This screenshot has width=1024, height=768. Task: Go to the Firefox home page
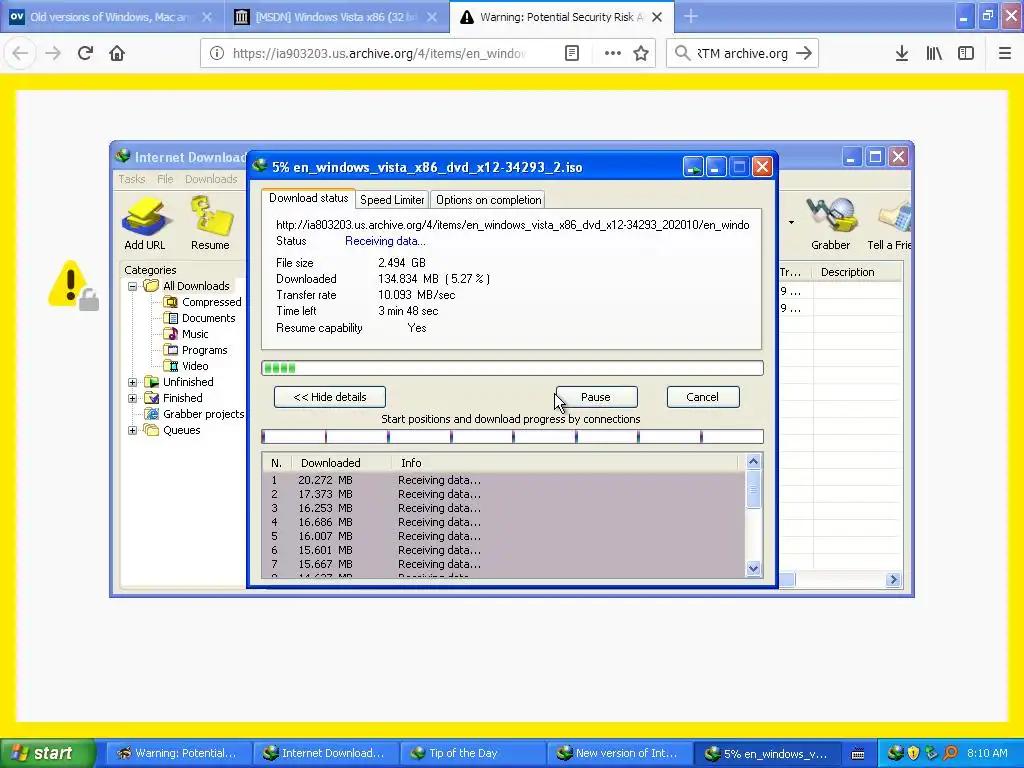[117, 54]
